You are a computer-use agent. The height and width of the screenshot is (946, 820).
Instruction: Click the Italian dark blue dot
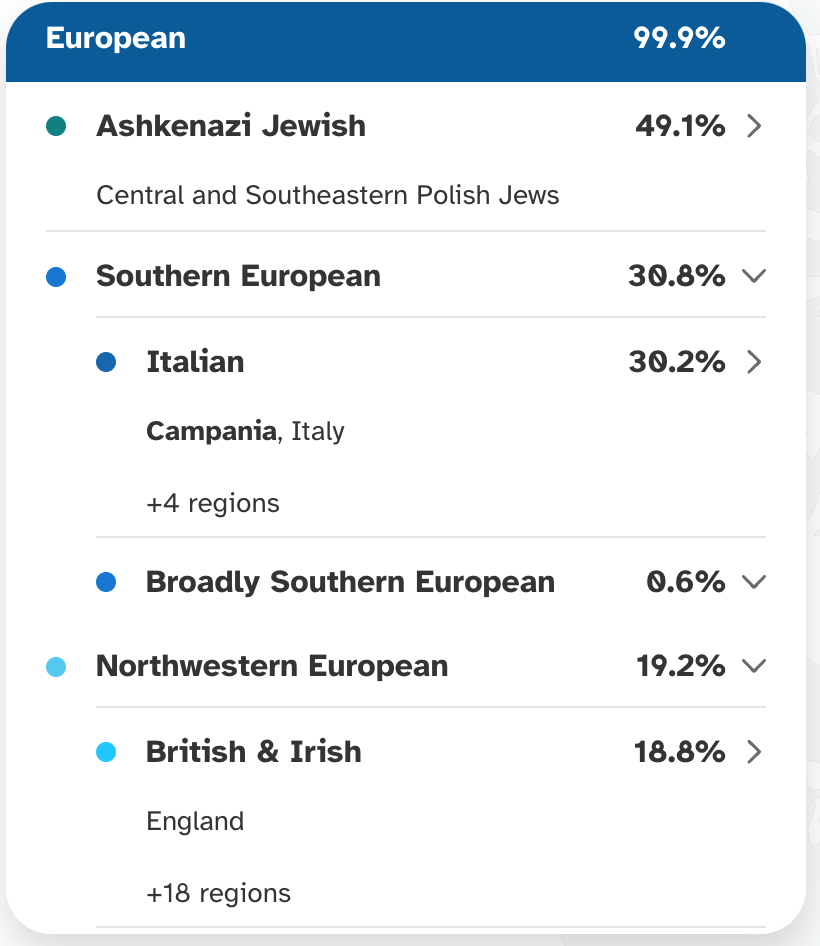pyautogui.click(x=106, y=362)
